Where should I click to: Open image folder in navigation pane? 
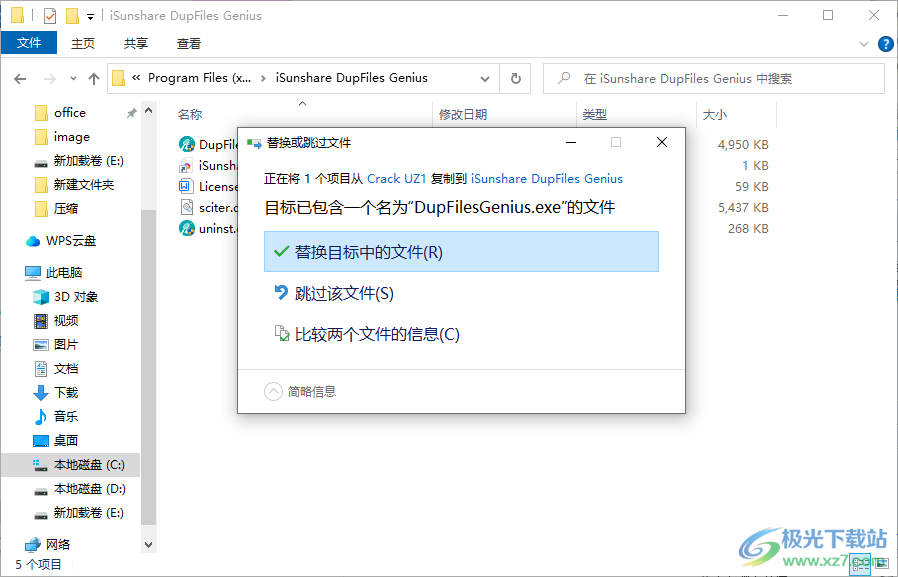pos(72,137)
